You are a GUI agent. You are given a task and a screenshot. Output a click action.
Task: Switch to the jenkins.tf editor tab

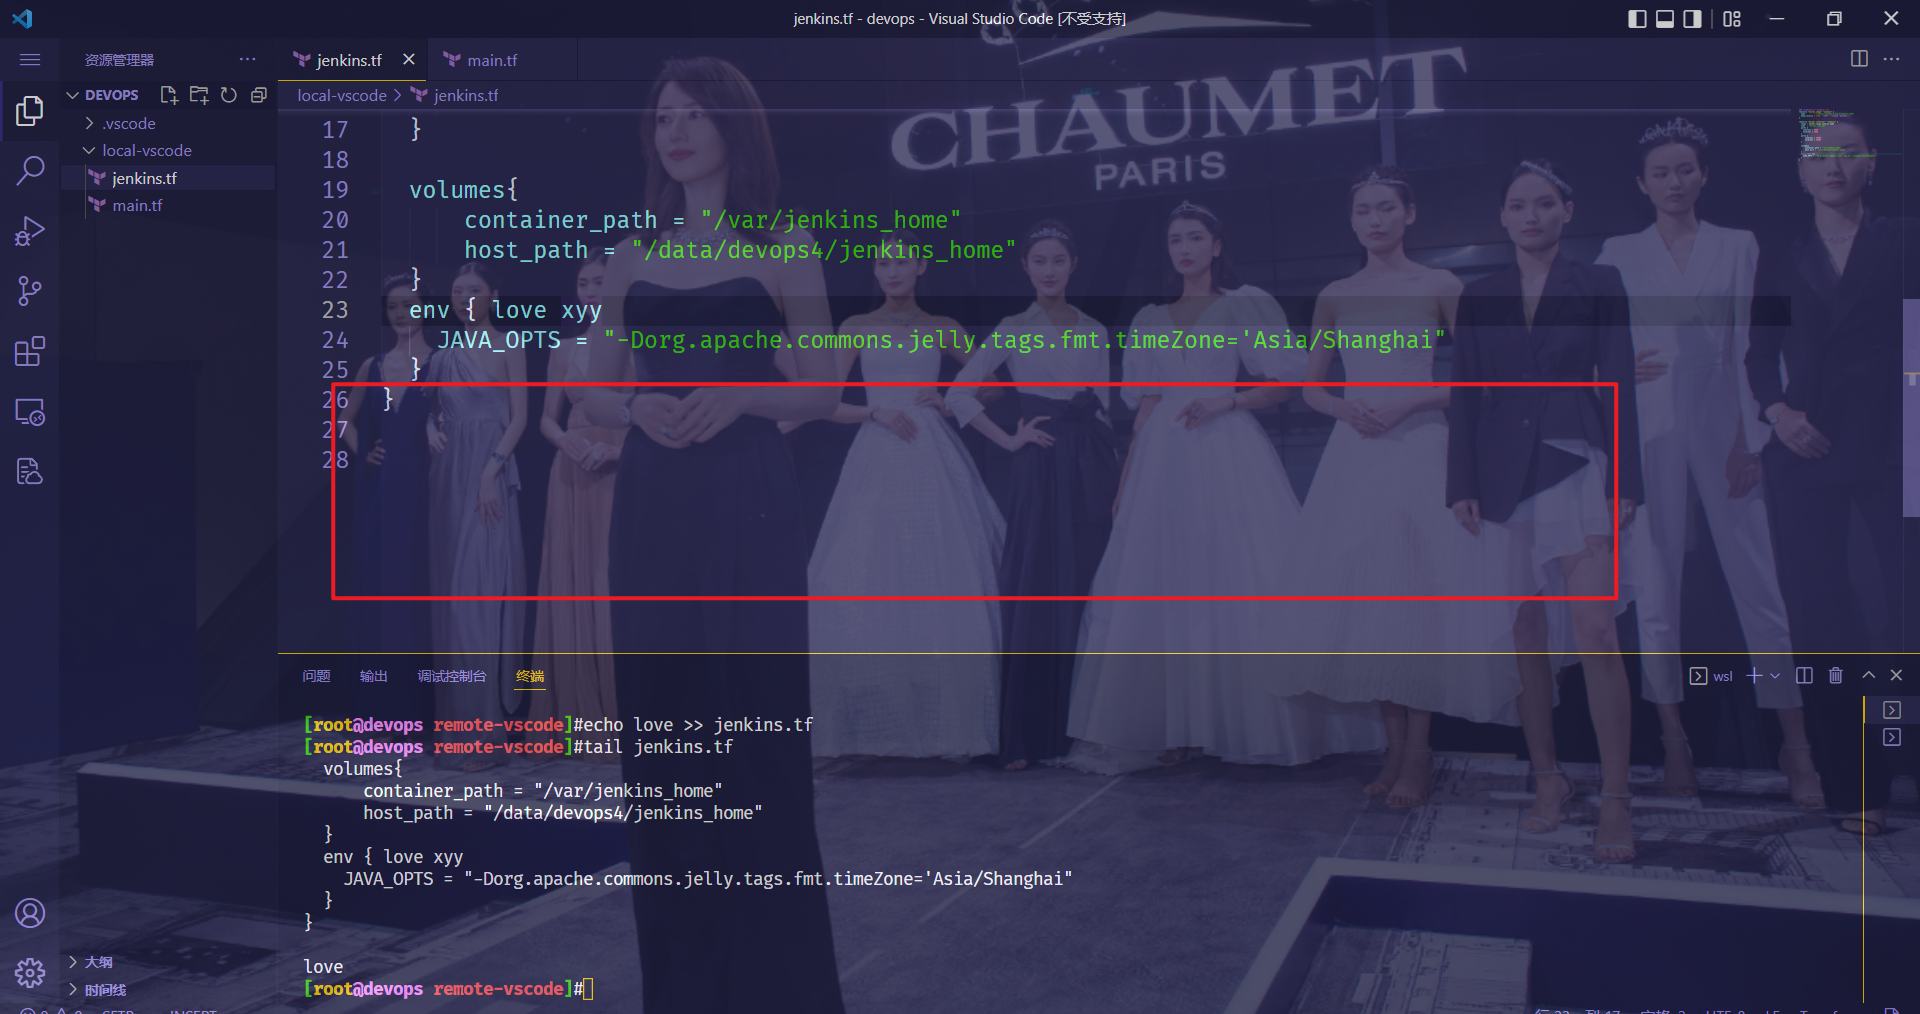[x=349, y=60]
